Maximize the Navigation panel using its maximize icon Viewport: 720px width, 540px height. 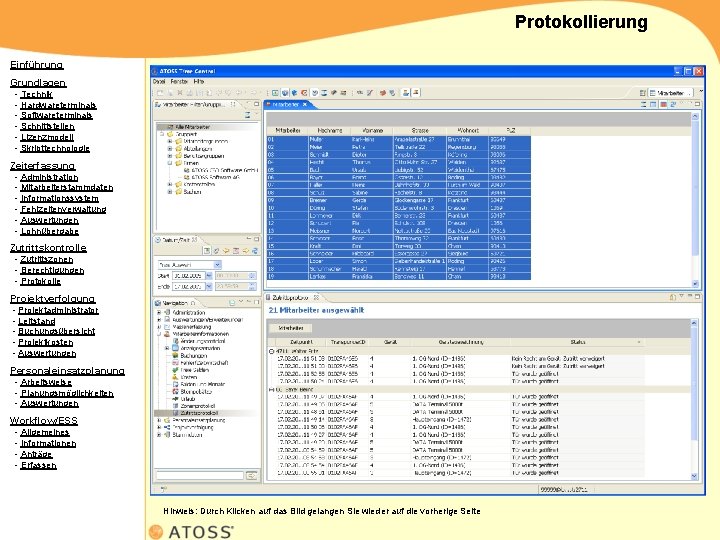(x=257, y=302)
